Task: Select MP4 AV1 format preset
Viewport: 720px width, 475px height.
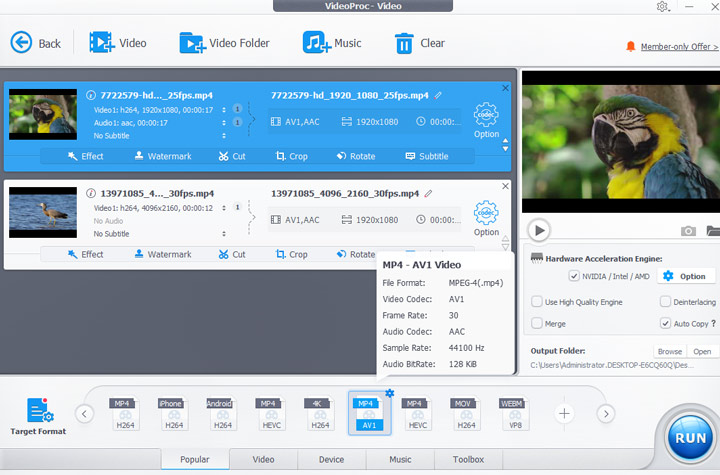Action: [369, 414]
